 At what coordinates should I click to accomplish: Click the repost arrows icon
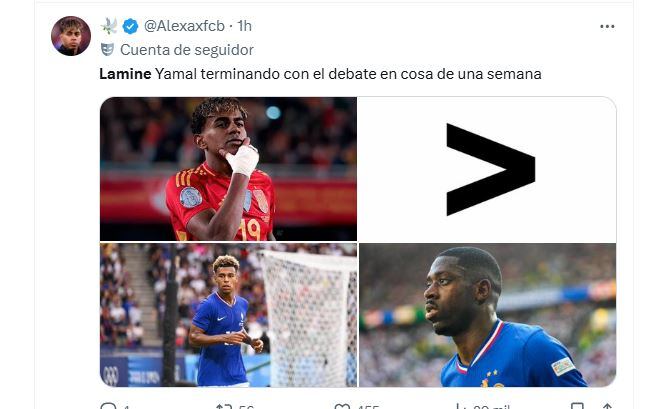224,406
